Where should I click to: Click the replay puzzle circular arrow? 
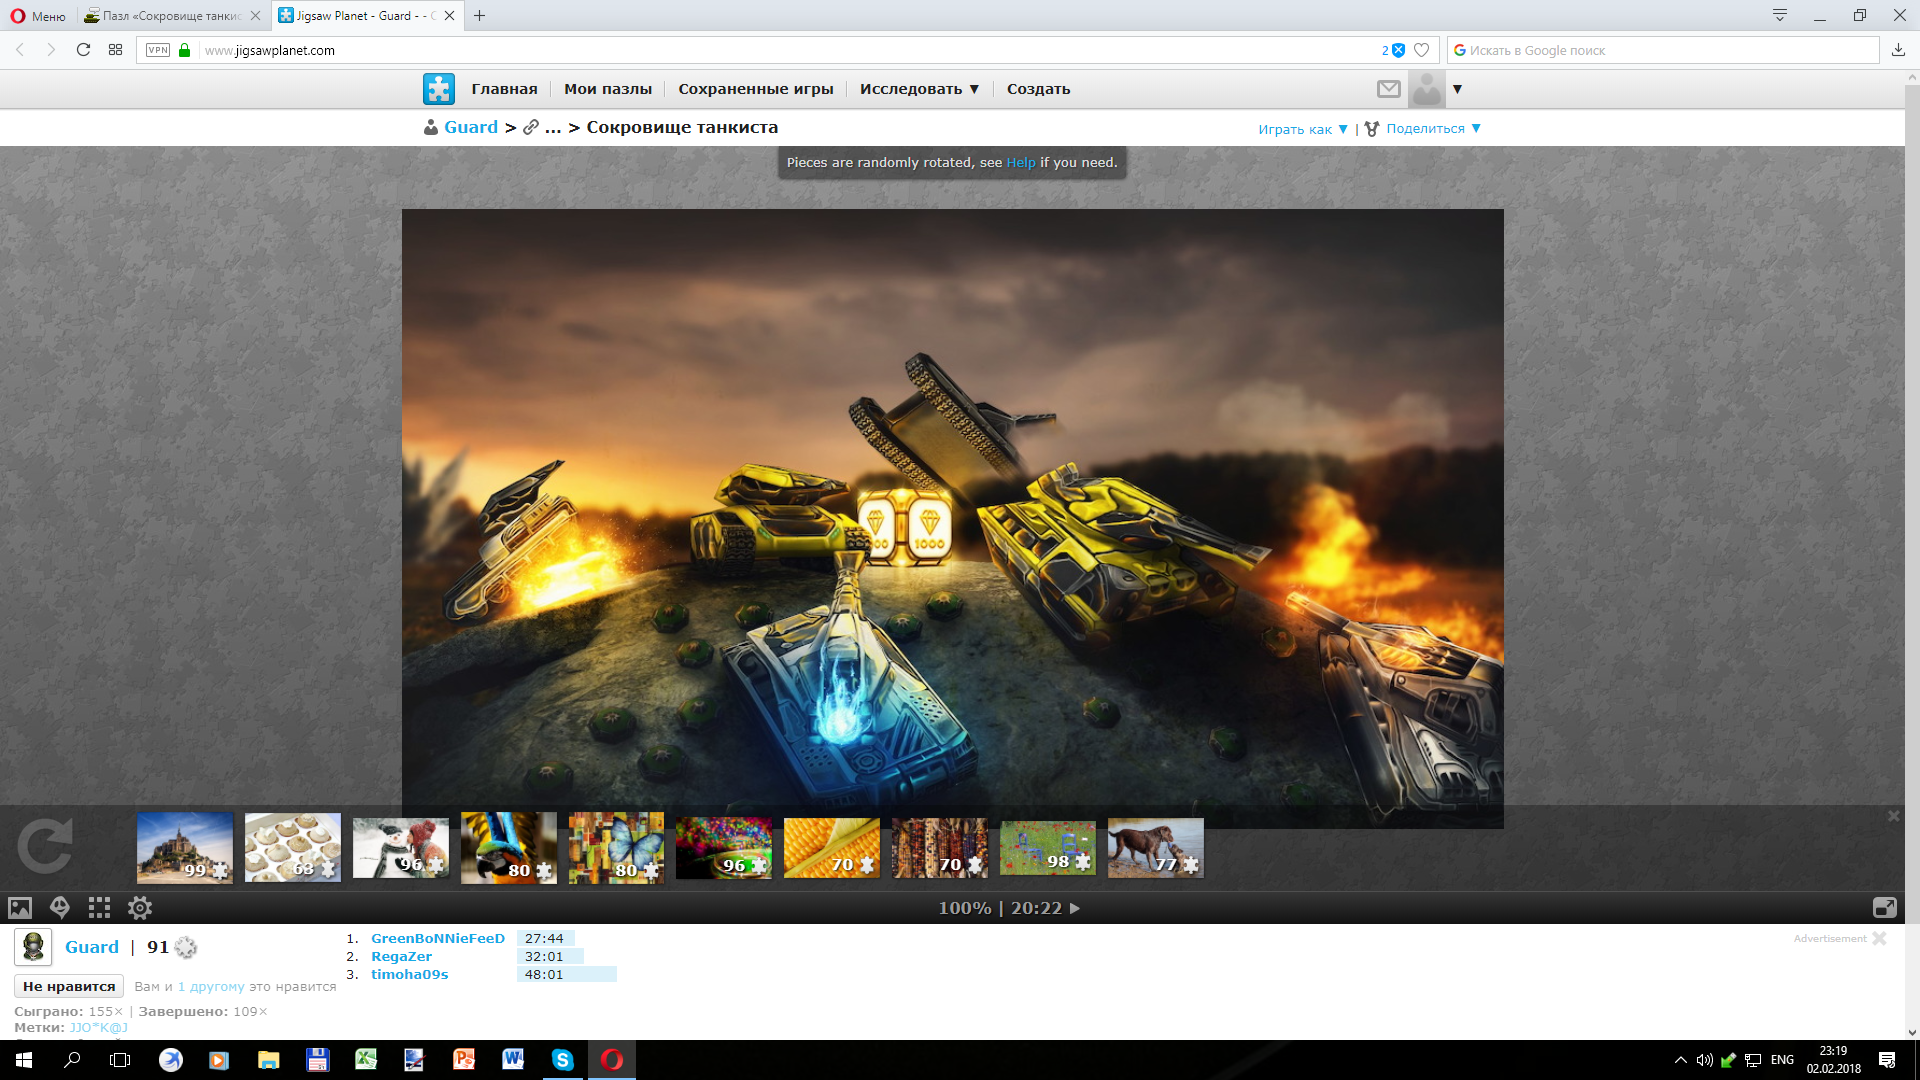tap(45, 846)
